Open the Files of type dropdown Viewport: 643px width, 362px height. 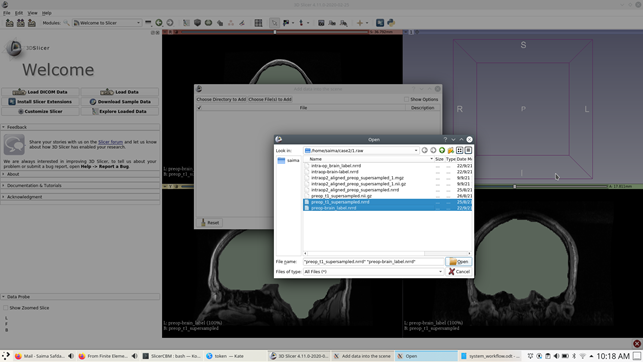tap(440, 271)
